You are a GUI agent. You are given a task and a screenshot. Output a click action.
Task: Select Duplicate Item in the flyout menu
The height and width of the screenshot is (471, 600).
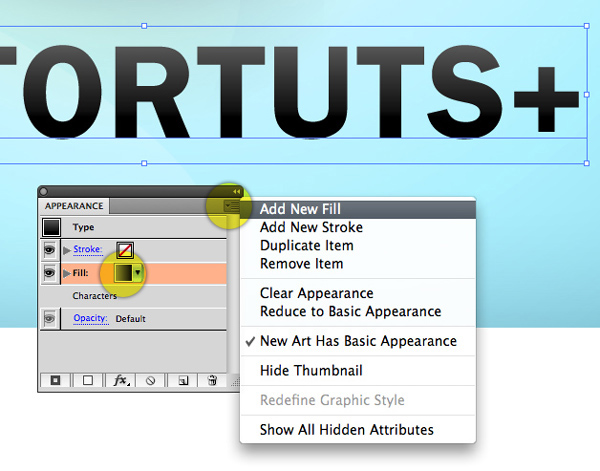358,245
